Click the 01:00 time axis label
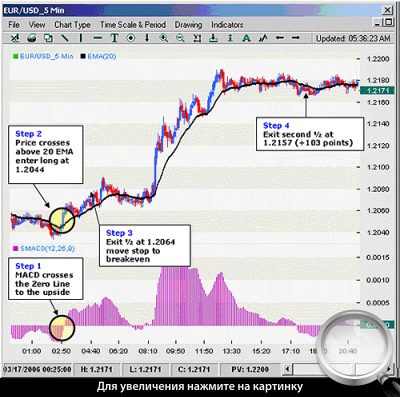This screenshot has height=397, width=400. [x=32, y=351]
